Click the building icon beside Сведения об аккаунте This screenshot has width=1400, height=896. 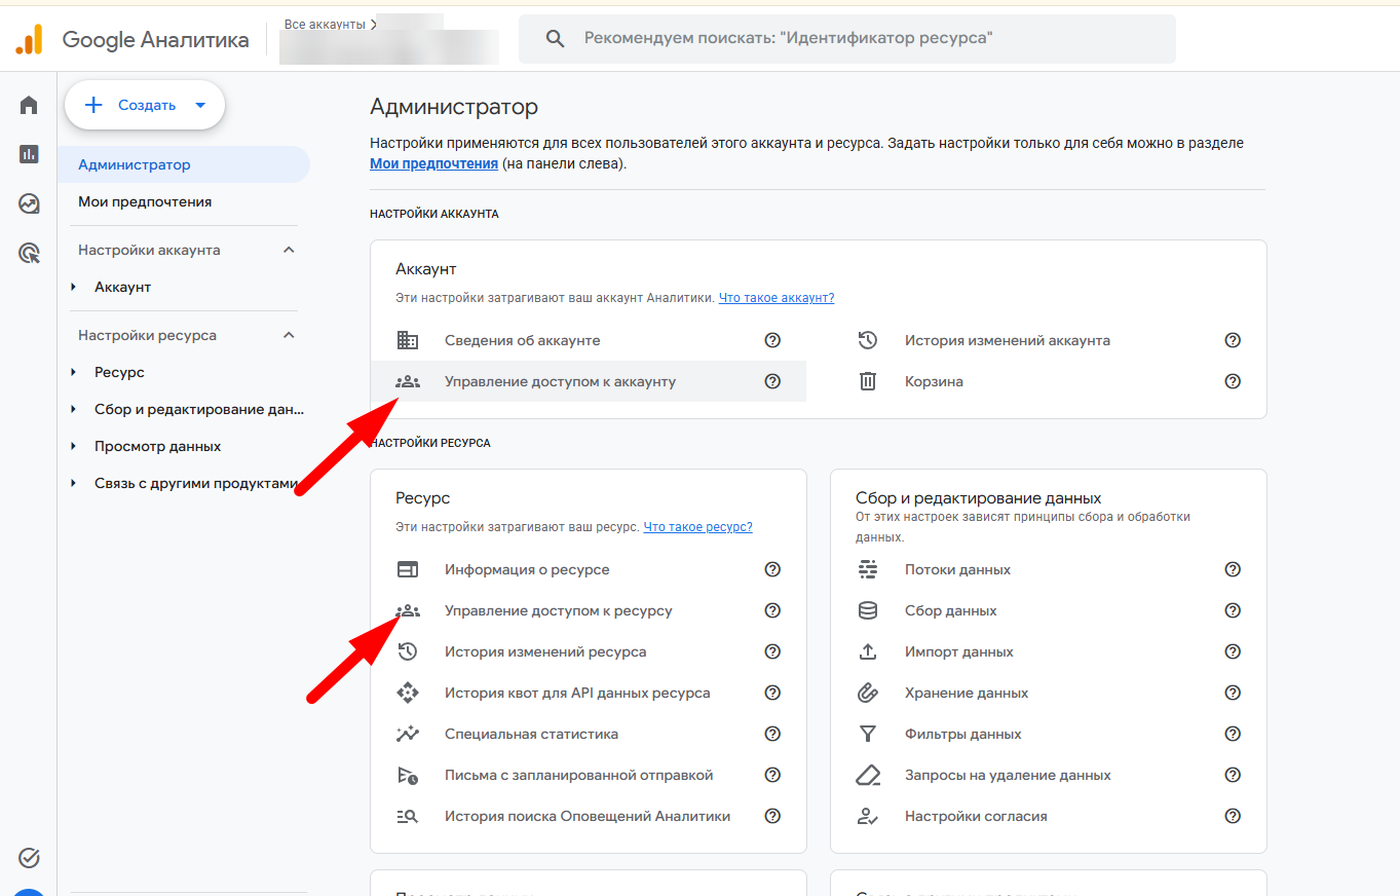tap(408, 340)
